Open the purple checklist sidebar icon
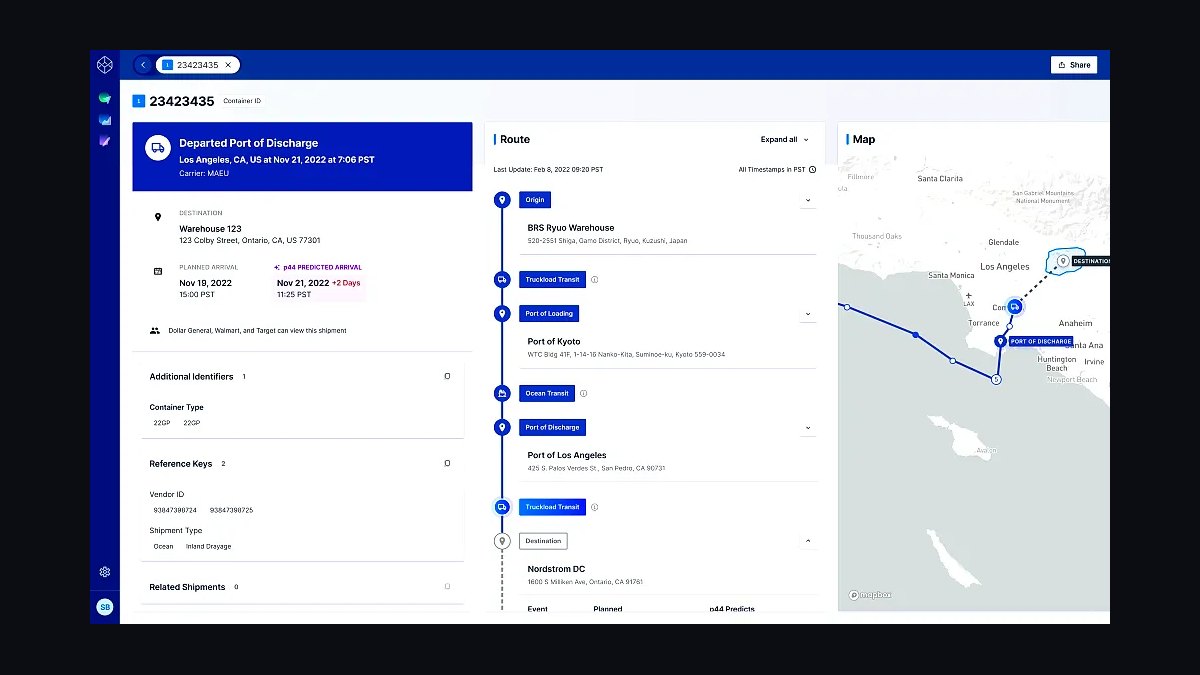This screenshot has height=675, width=1200. (x=105, y=141)
